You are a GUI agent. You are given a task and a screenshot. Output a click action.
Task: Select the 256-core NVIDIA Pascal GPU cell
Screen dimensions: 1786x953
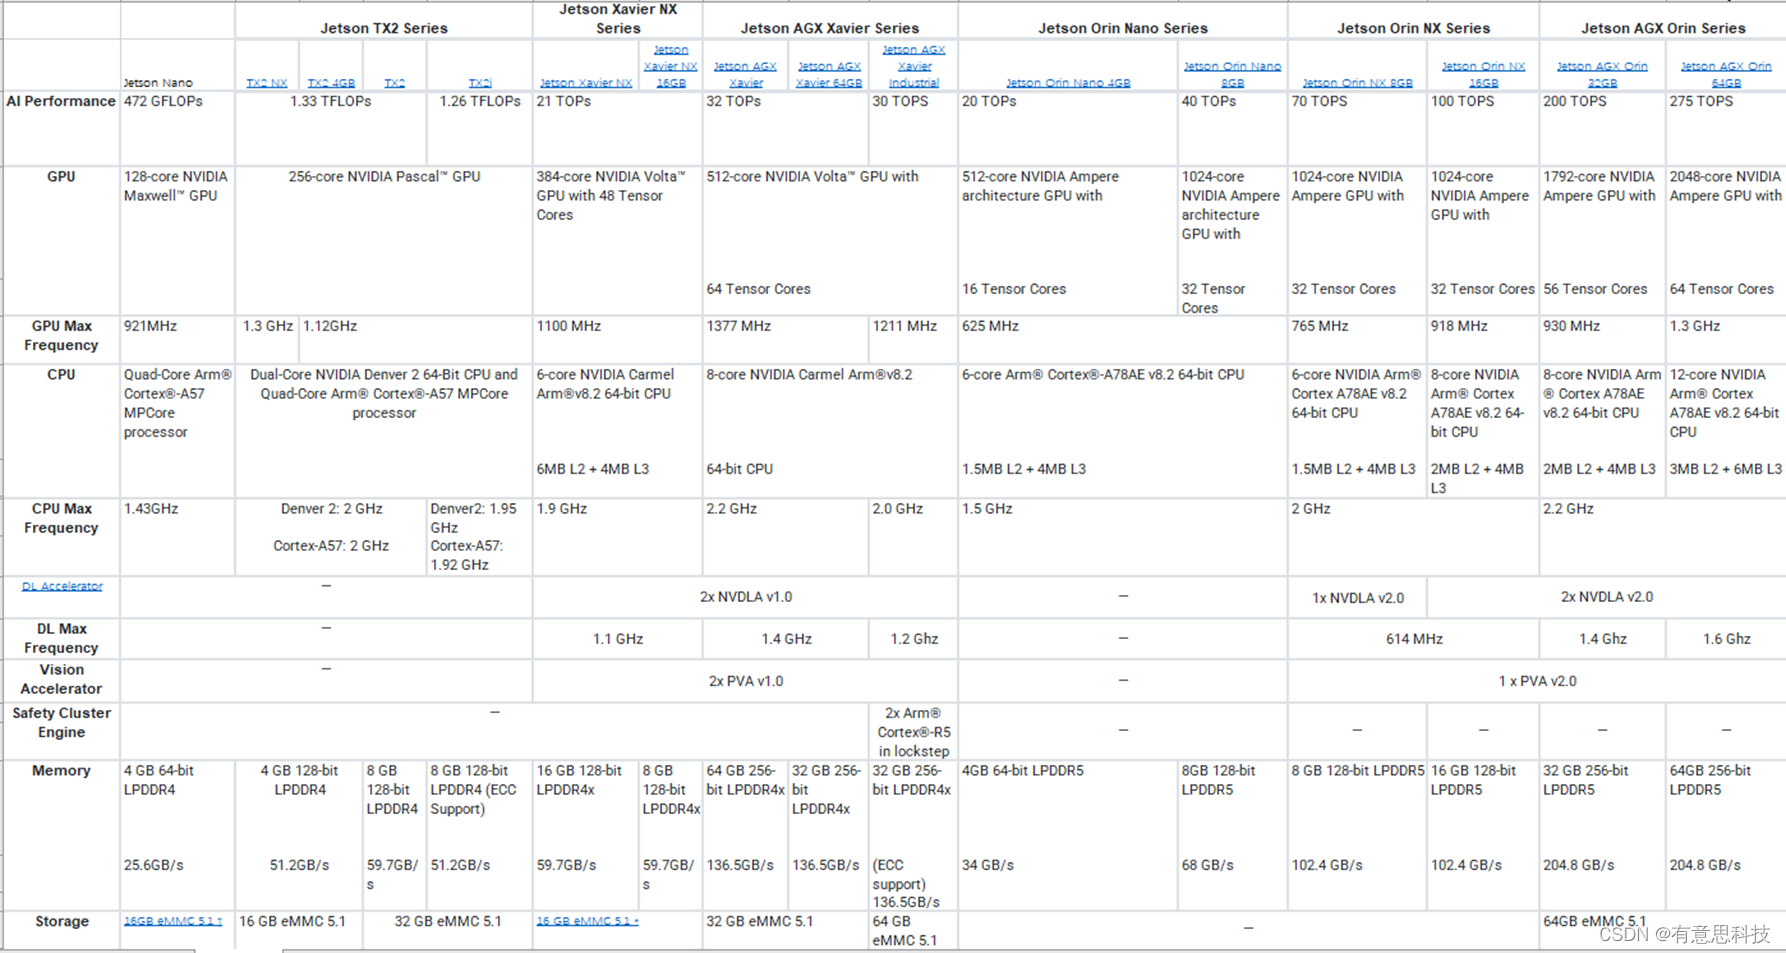(x=384, y=177)
